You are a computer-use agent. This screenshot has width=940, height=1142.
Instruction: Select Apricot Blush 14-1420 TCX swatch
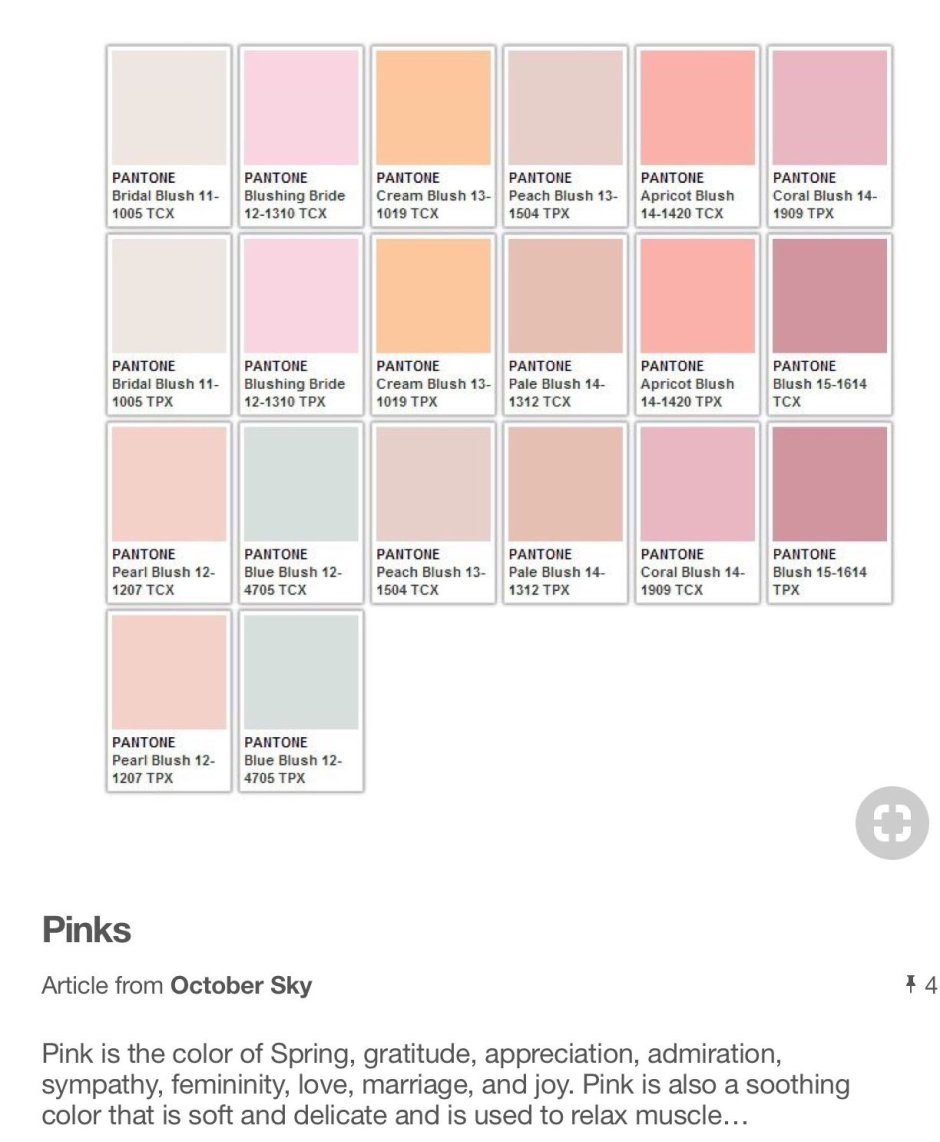[698, 136]
